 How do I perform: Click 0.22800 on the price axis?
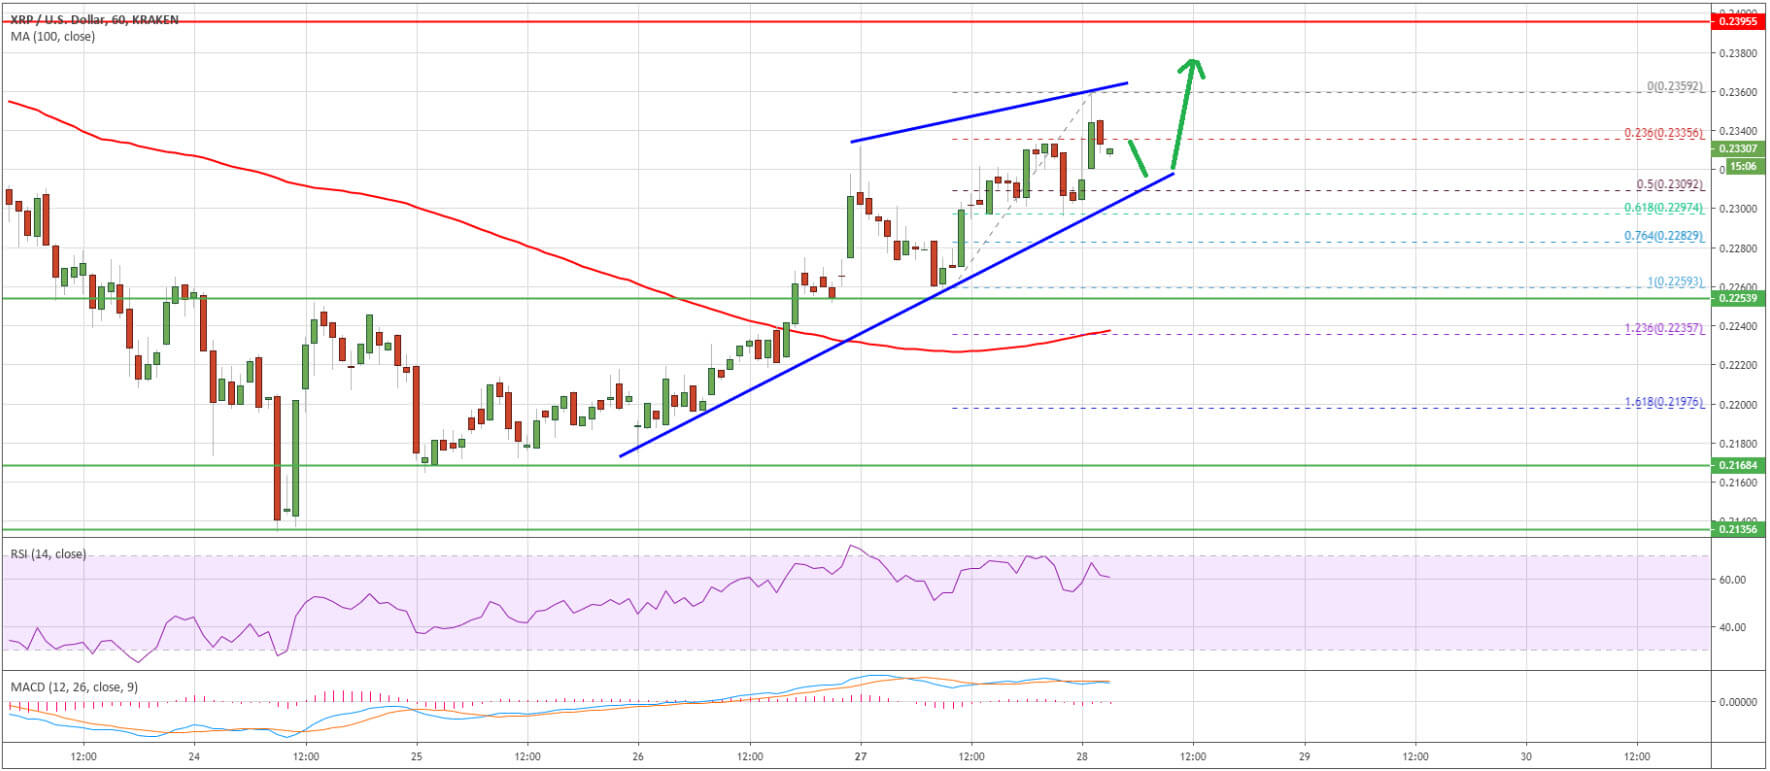[x=1737, y=248]
